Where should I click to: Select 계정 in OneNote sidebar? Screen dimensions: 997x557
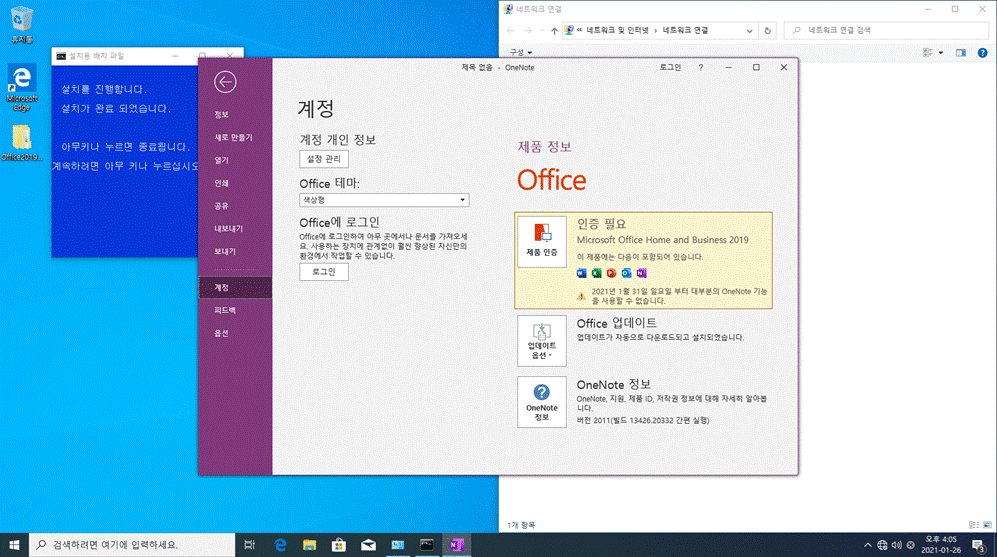235,287
